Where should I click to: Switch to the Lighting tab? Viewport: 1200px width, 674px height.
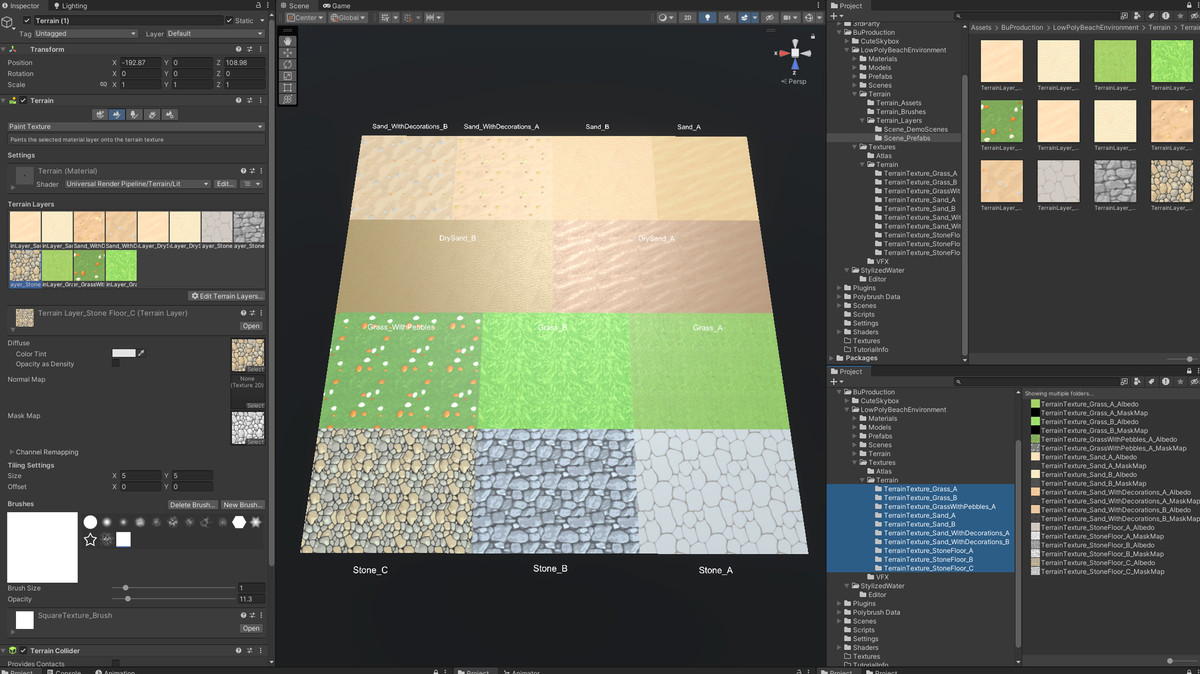pyautogui.click(x=70, y=6)
